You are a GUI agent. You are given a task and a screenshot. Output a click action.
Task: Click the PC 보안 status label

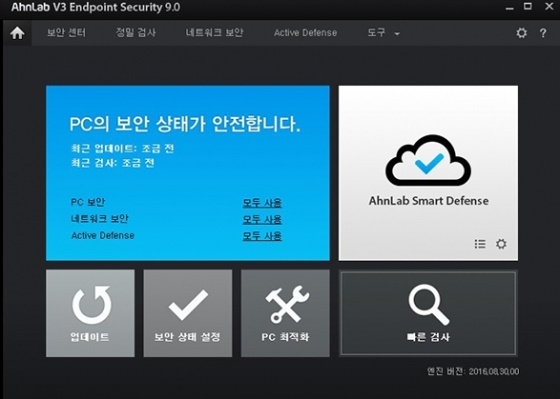click(x=88, y=202)
